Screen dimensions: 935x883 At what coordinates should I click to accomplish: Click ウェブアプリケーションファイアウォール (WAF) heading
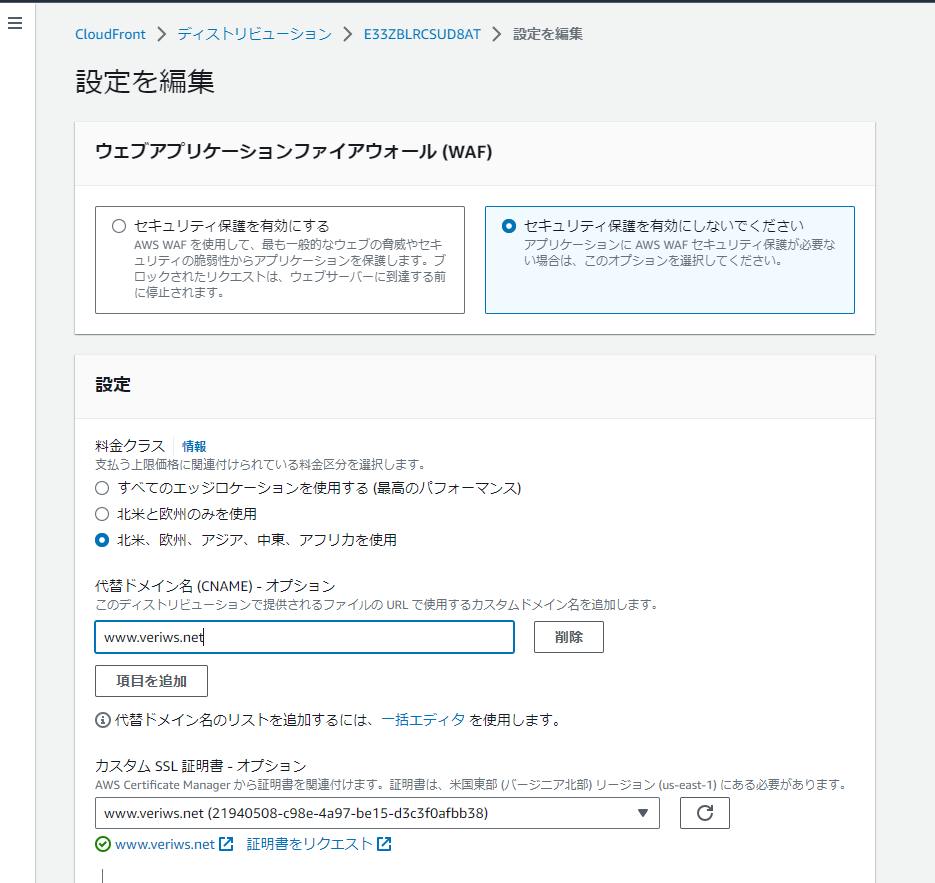(293, 151)
